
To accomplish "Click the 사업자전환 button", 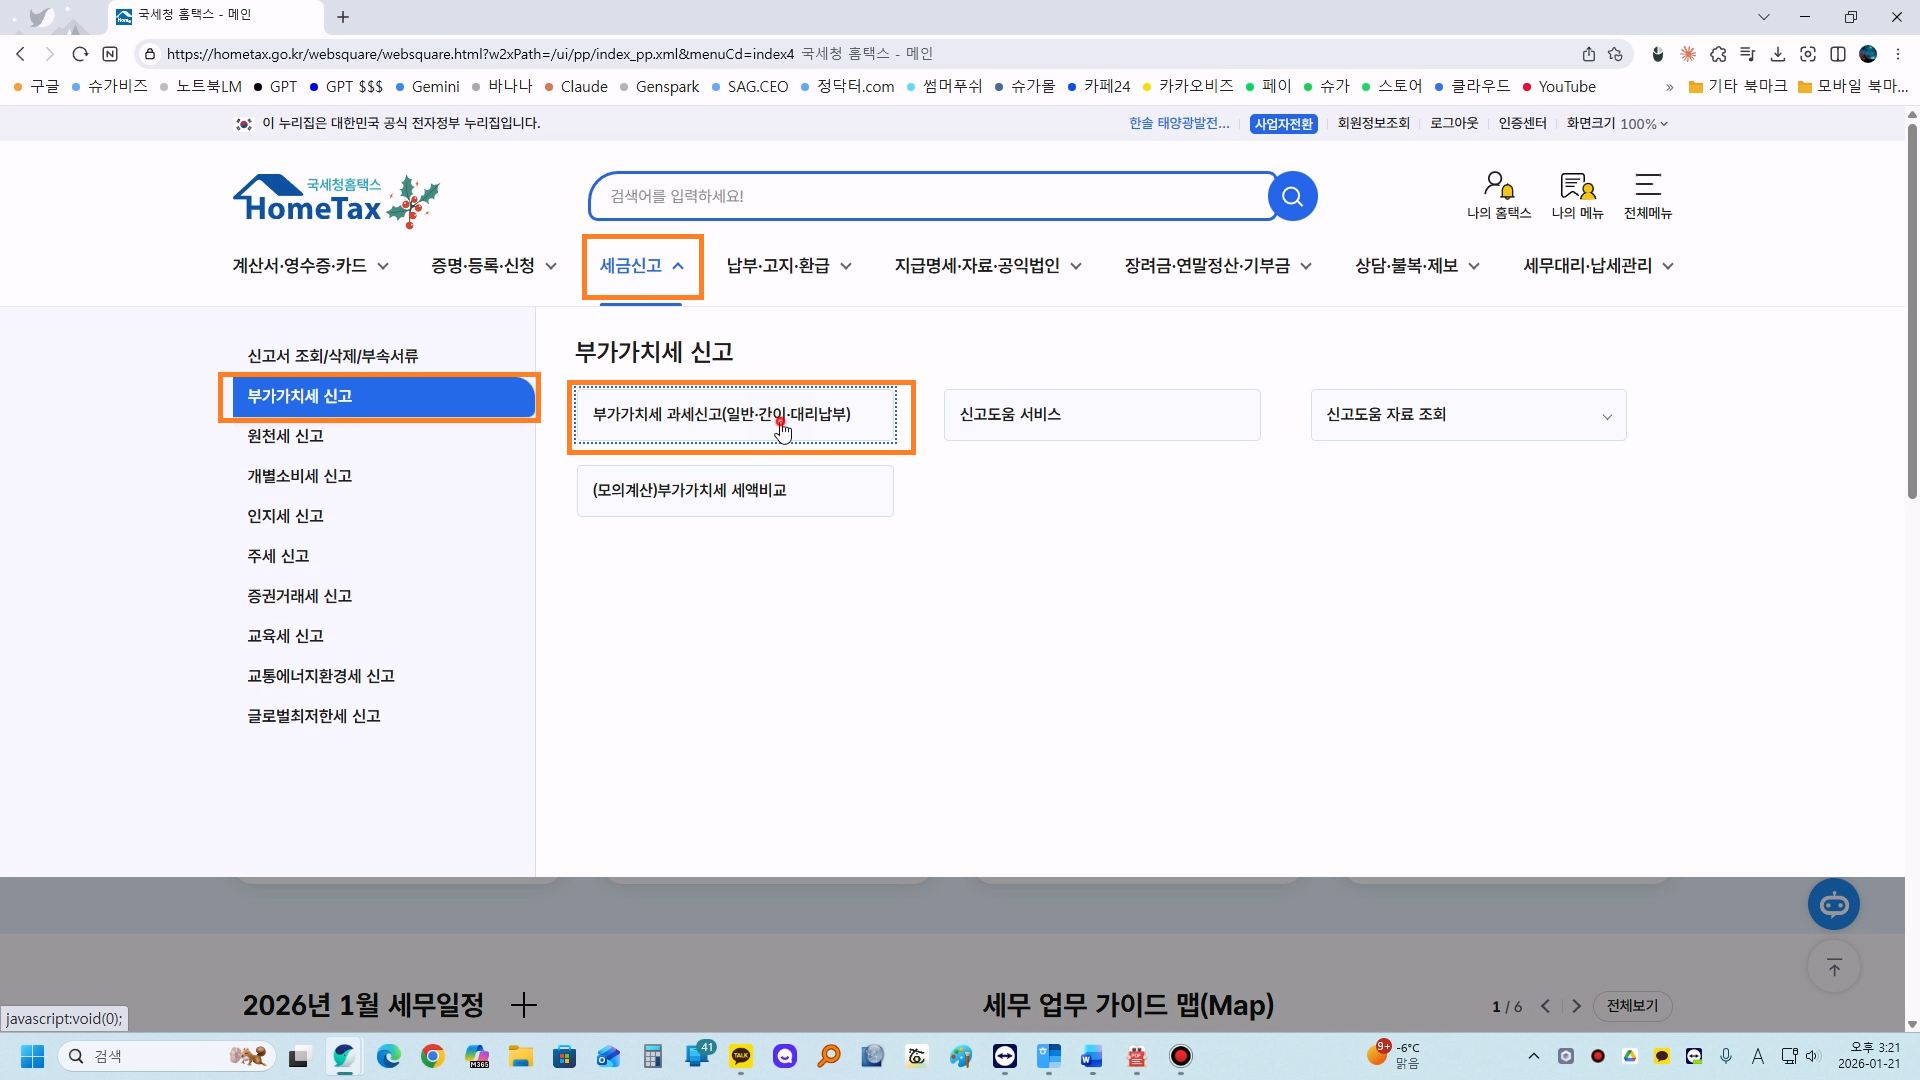I will tap(1283, 124).
